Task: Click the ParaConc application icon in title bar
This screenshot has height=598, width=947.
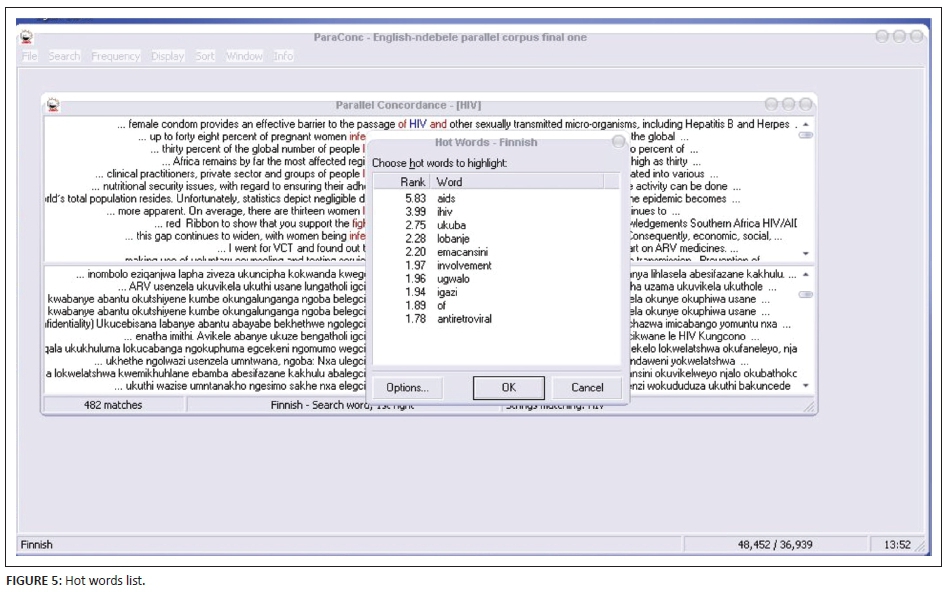Action: [27, 37]
